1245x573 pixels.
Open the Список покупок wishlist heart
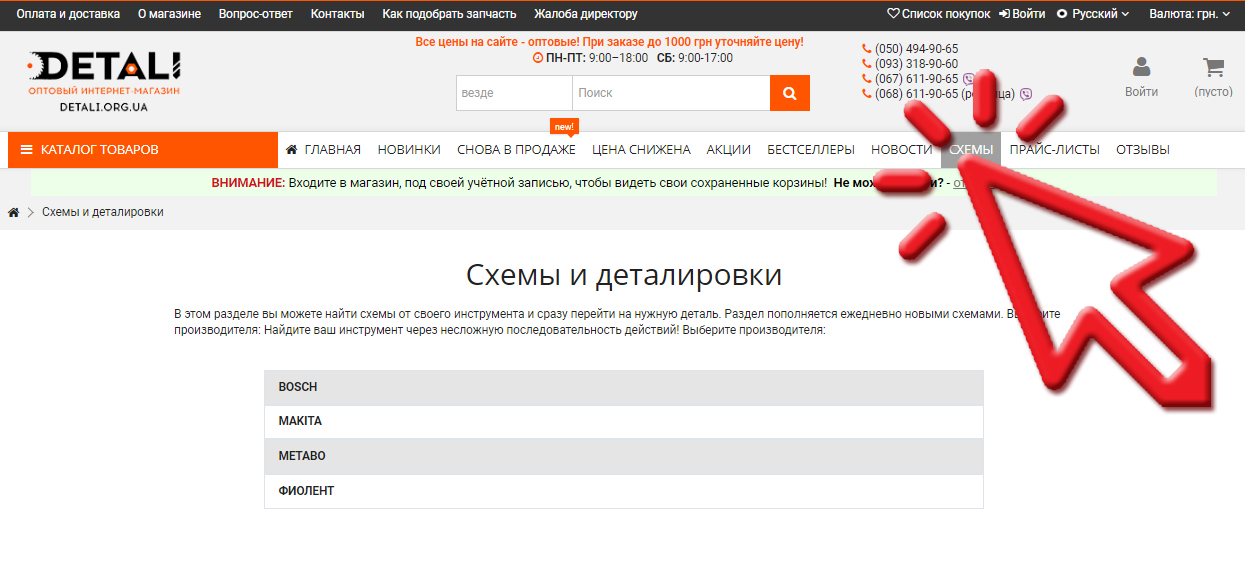[893, 14]
